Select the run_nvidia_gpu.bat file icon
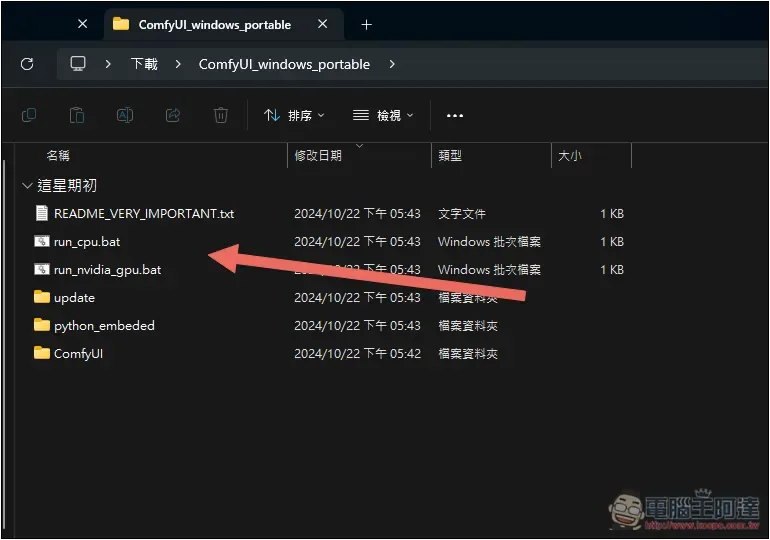The height and width of the screenshot is (540, 770). click(x=42, y=269)
